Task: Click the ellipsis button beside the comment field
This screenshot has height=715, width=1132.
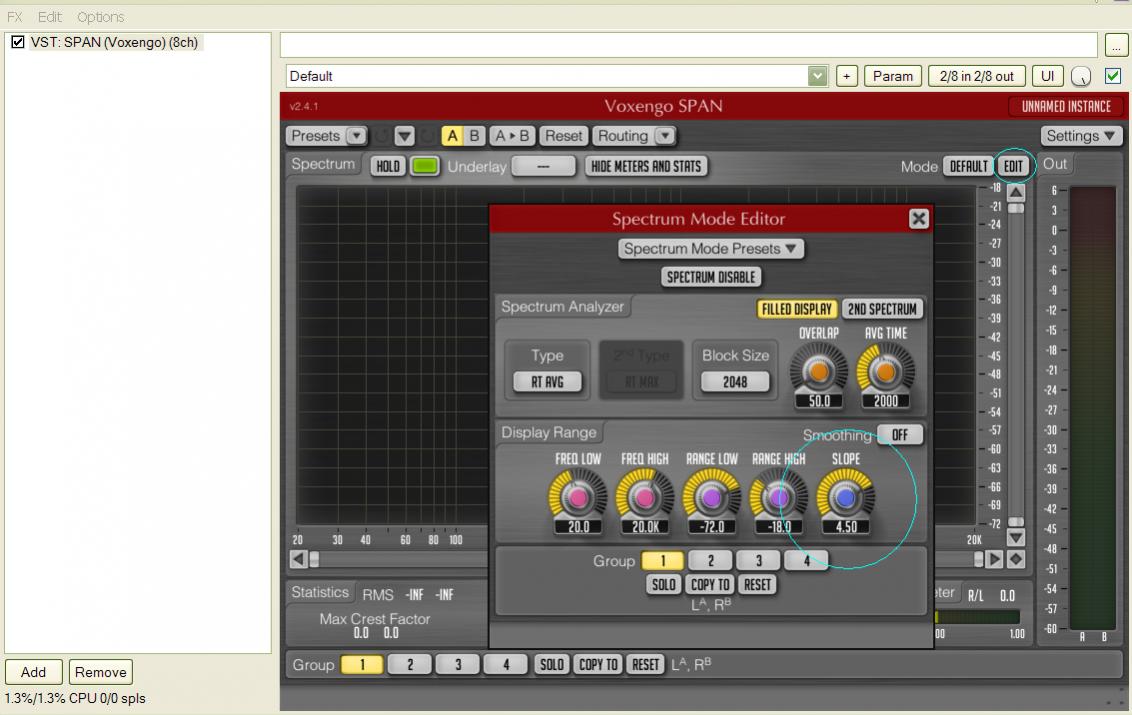Action: (x=1116, y=45)
